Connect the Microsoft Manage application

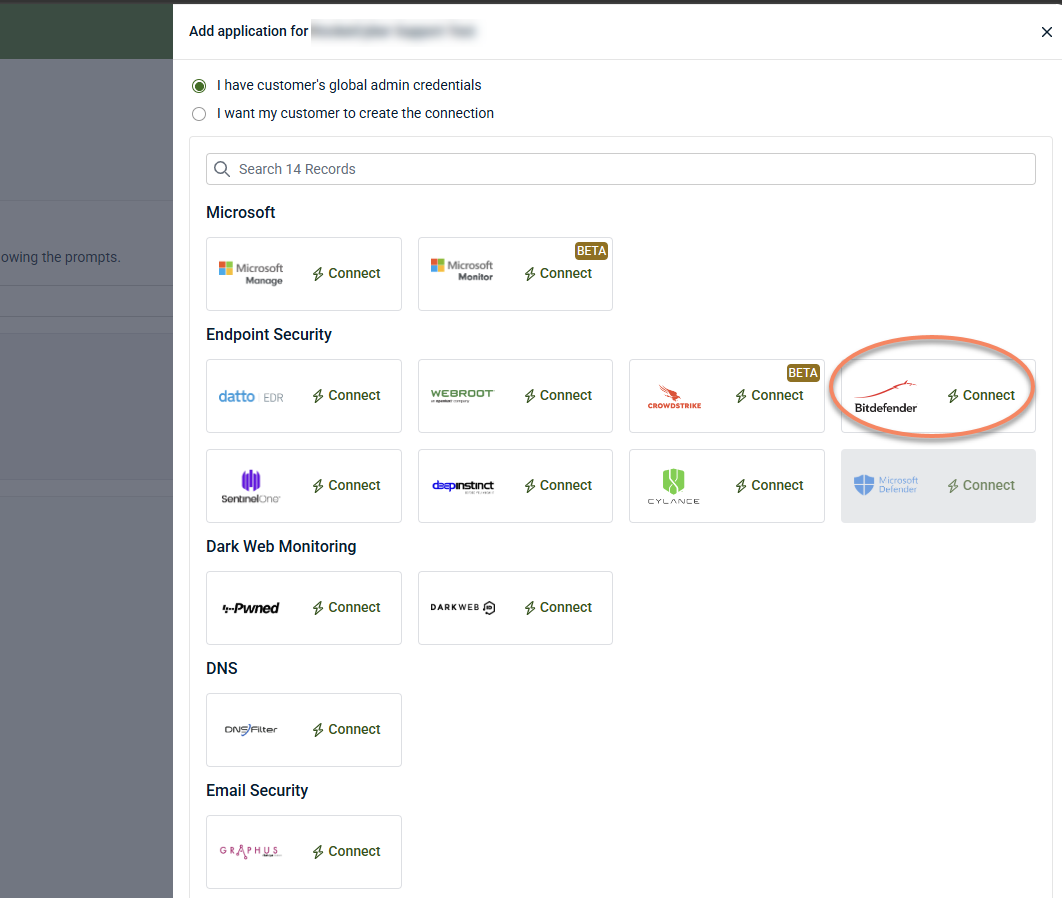click(x=346, y=274)
